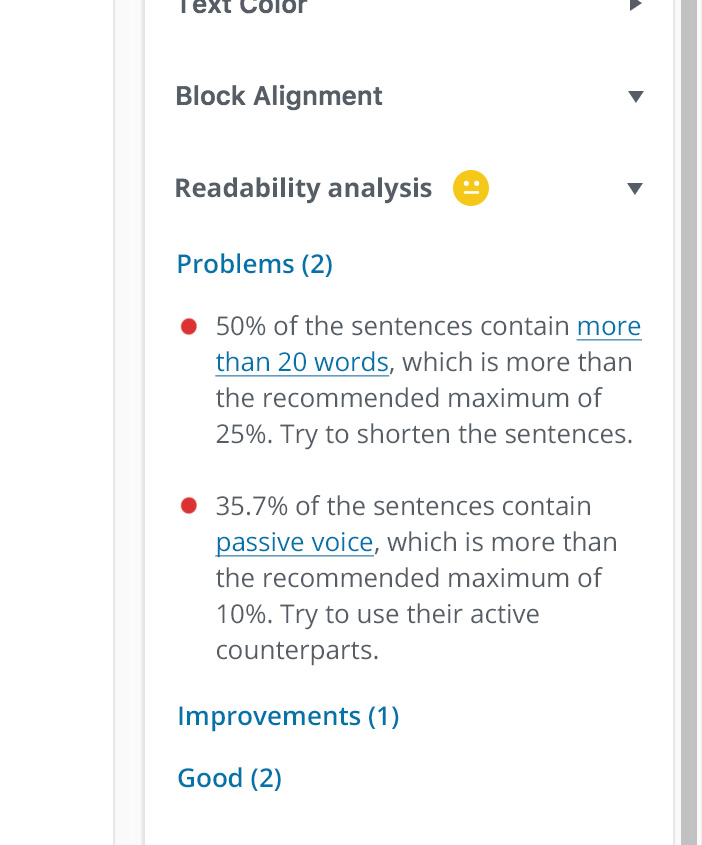Image resolution: width=702 pixels, height=845 pixels.
Task: Expand the Good (2) section
Action: (229, 778)
